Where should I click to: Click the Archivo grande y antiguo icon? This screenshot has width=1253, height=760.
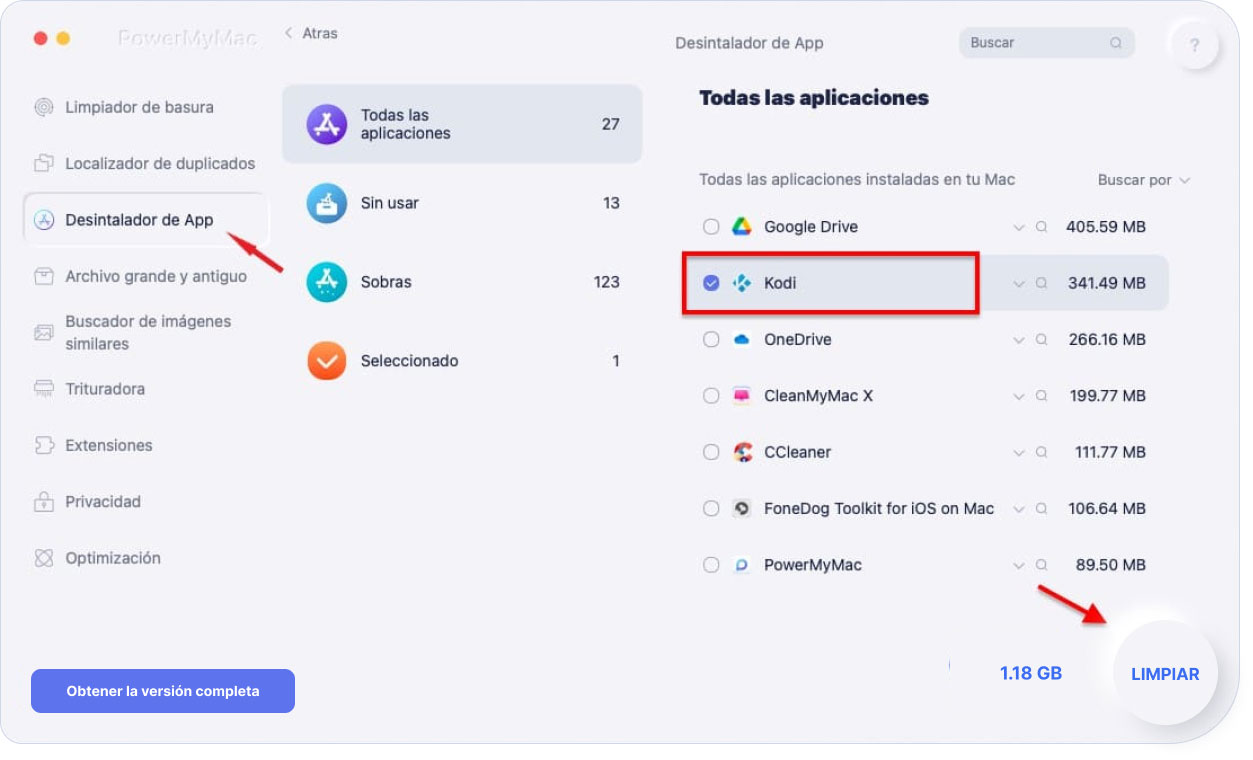pos(43,277)
